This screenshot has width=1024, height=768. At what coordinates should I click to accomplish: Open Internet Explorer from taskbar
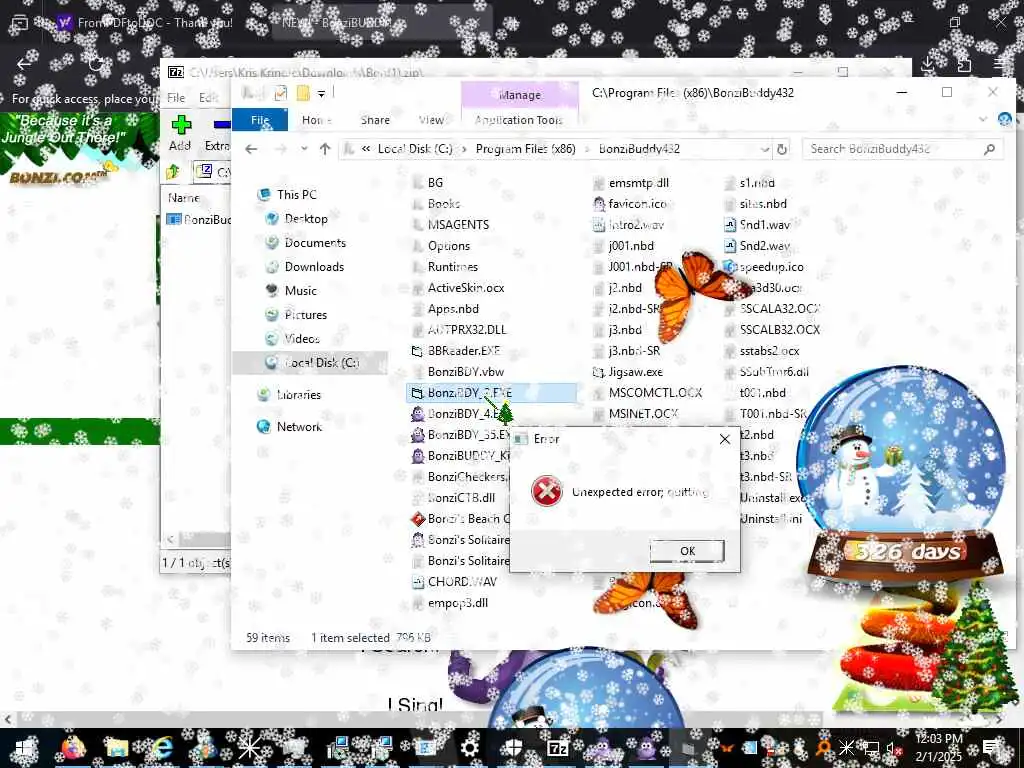tap(161, 748)
